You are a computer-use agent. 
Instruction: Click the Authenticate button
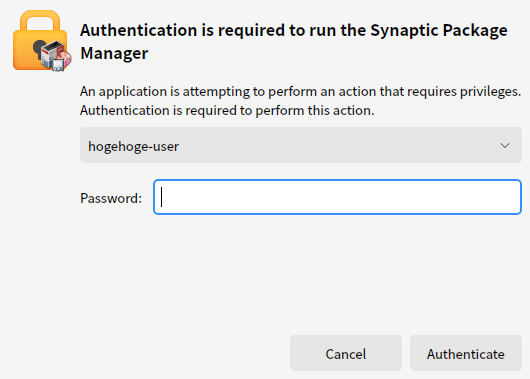pos(466,353)
